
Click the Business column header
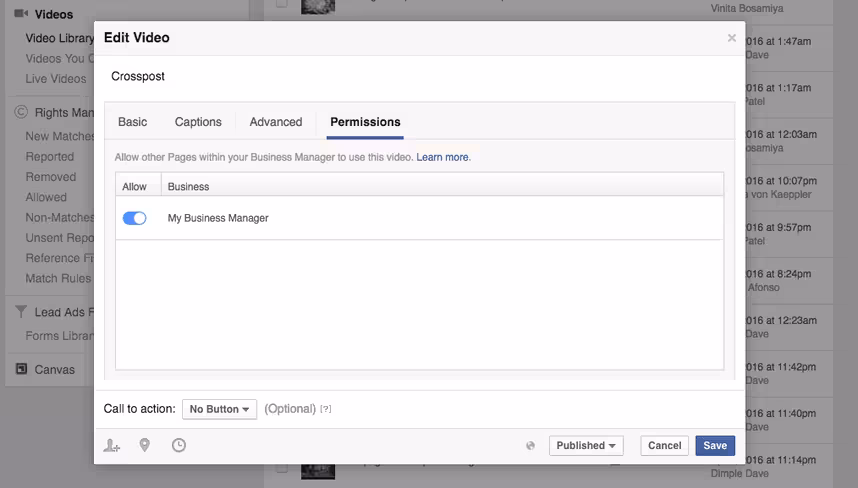tap(188, 187)
